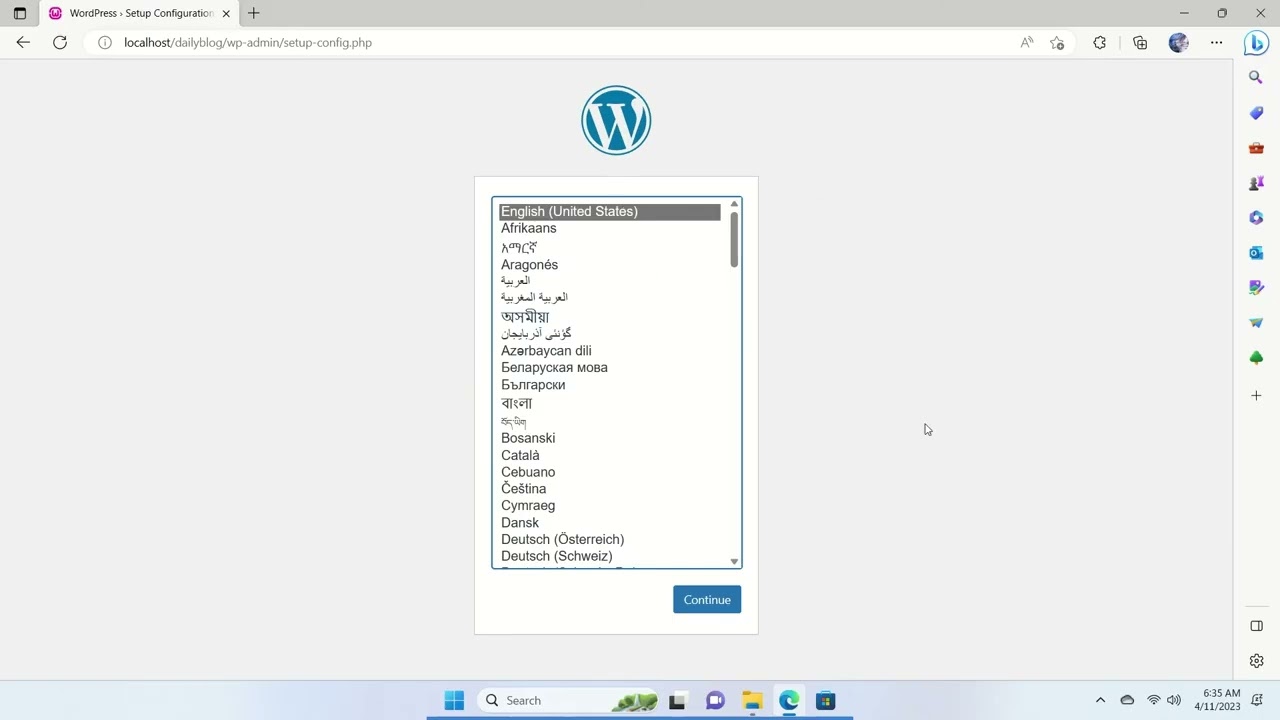1280x720 pixels.
Task: Open the browser profile avatar
Action: coord(1179,43)
